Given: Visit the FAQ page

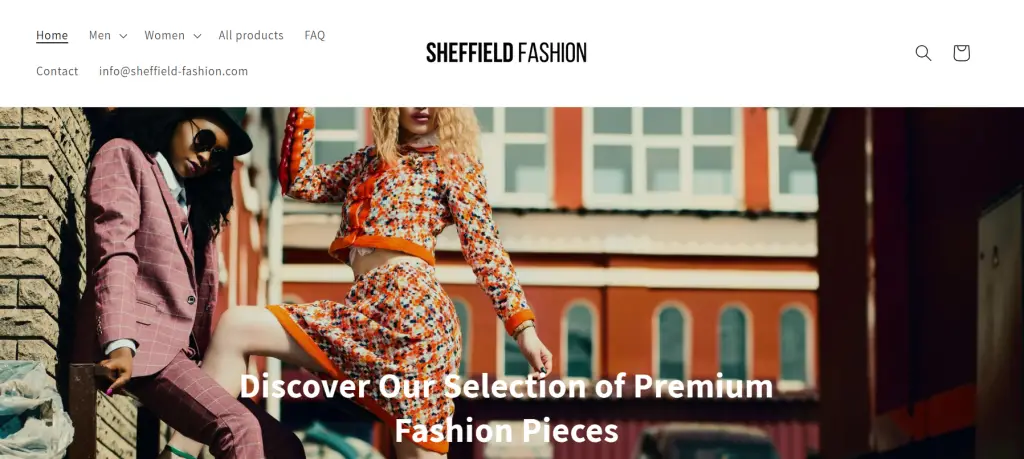Looking at the screenshot, I should (315, 35).
